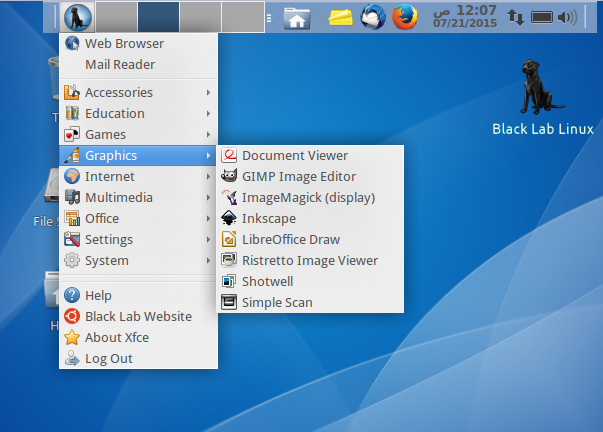
Task: Switch to the first workspace
Action: pyautogui.click(x=117, y=17)
